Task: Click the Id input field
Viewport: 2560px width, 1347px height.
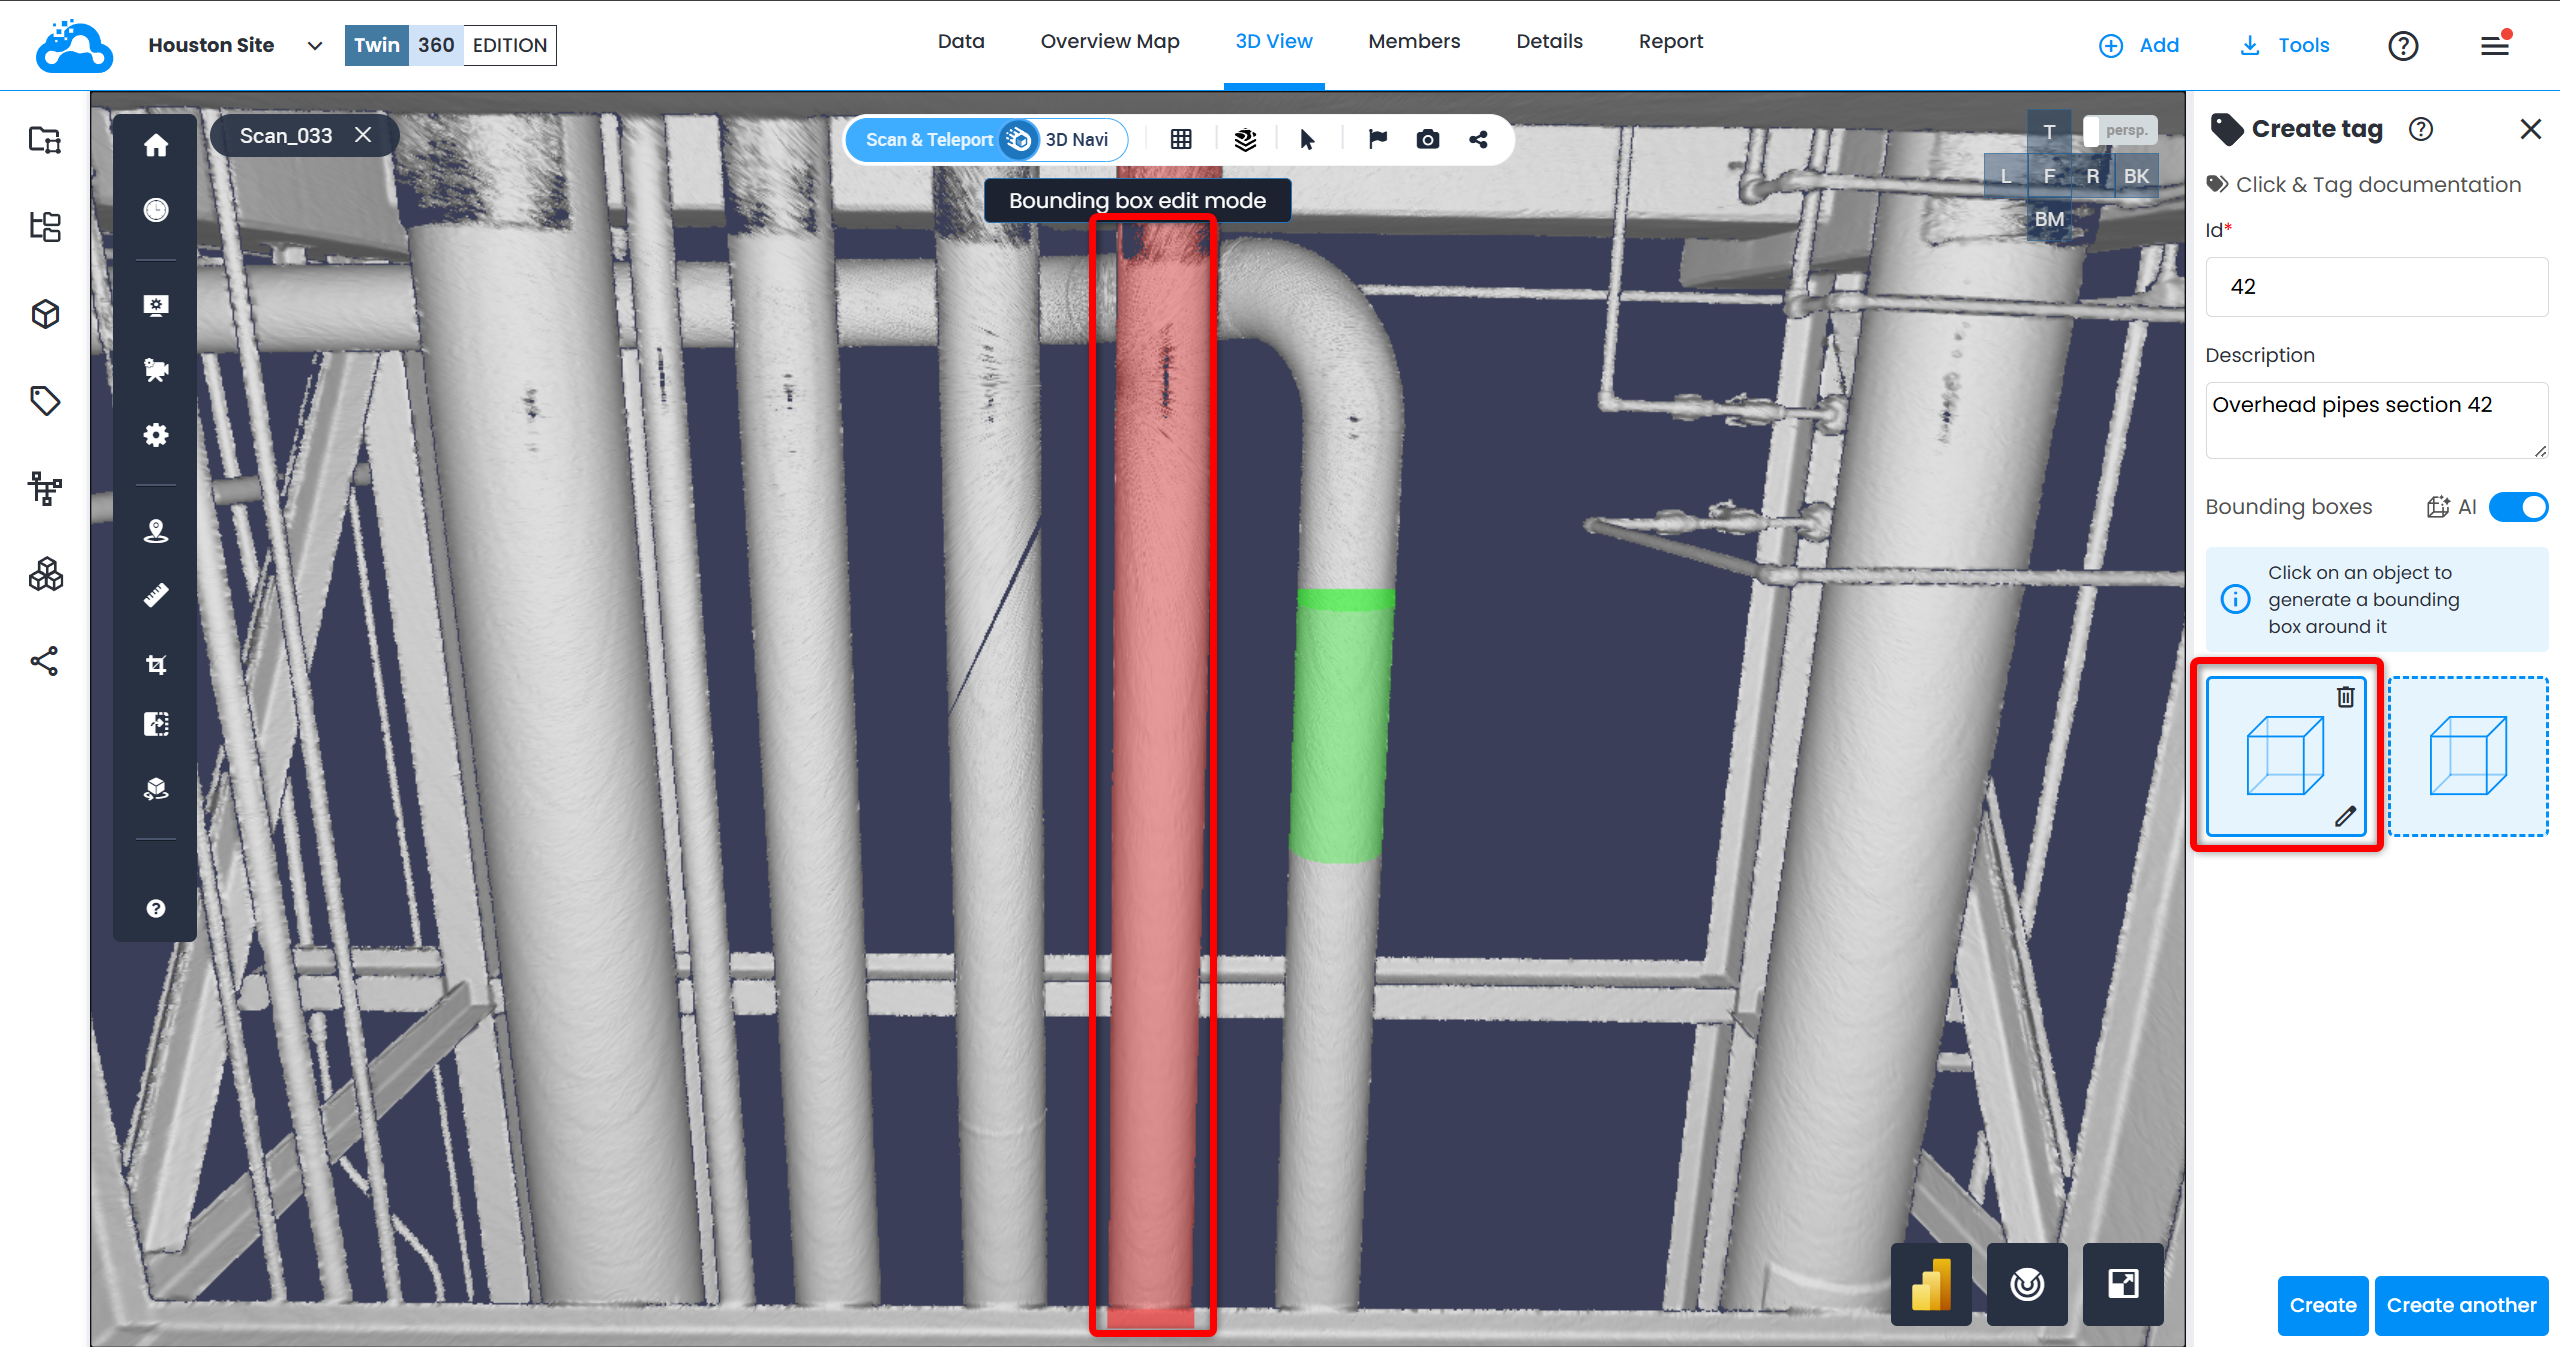Action: pyautogui.click(x=2376, y=287)
